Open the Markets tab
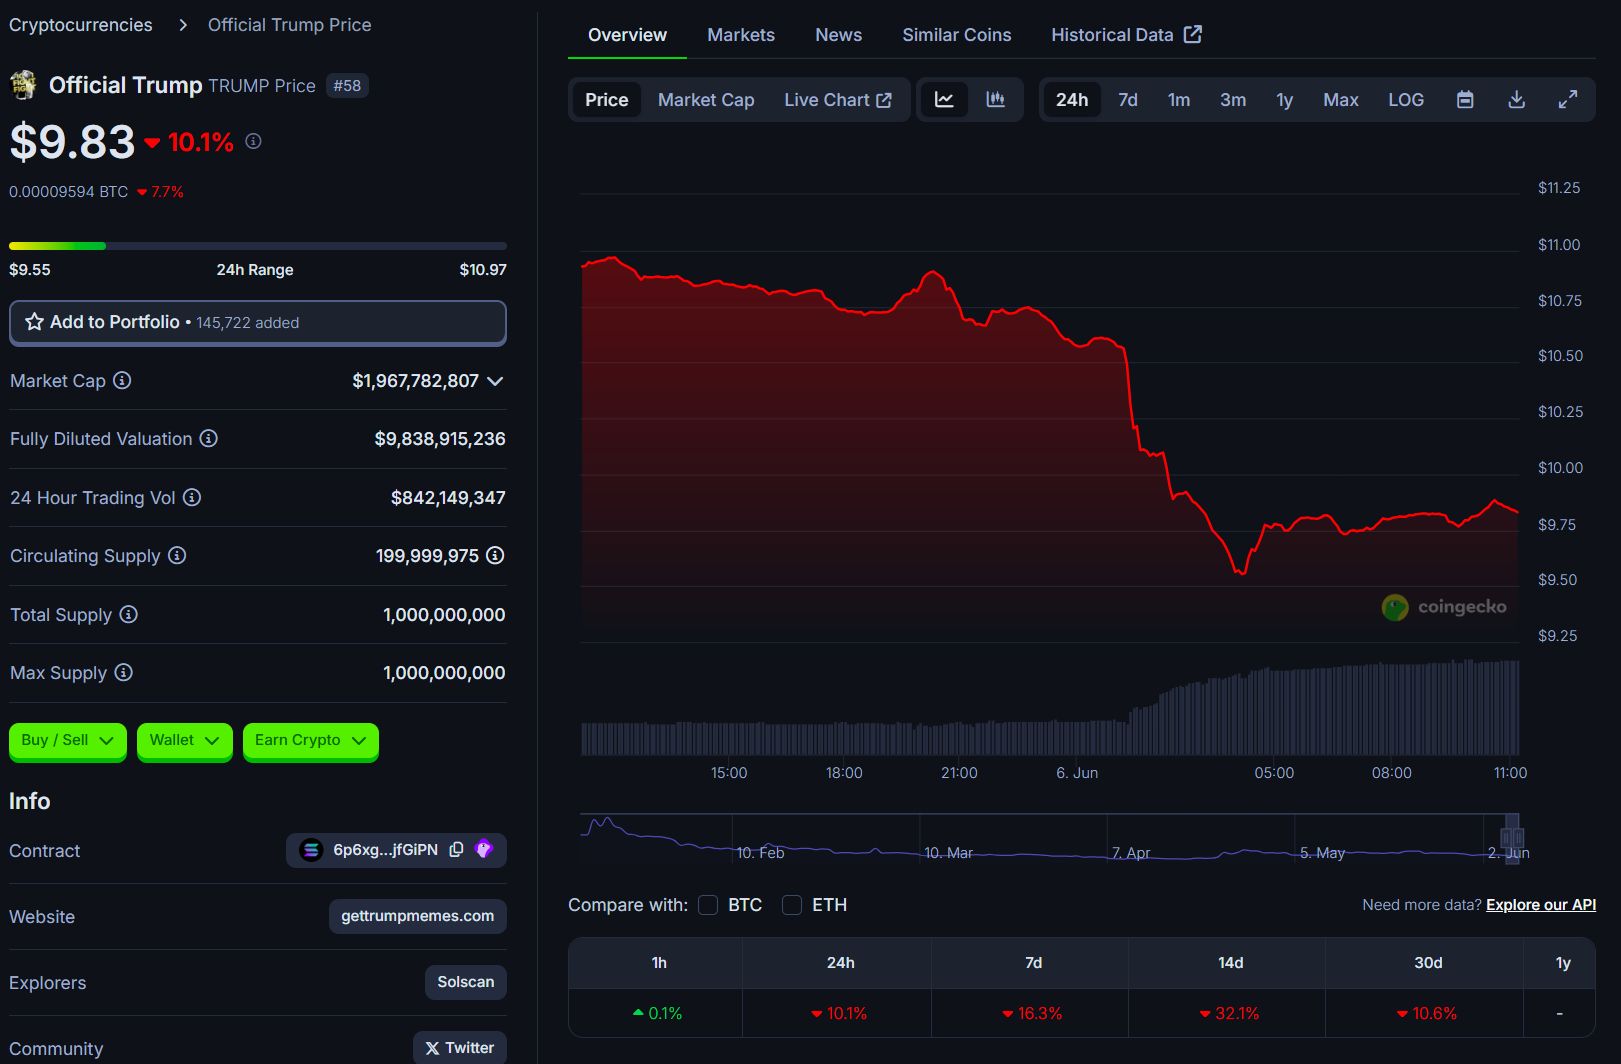This screenshot has height=1064, width=1621. coord(741,35)
